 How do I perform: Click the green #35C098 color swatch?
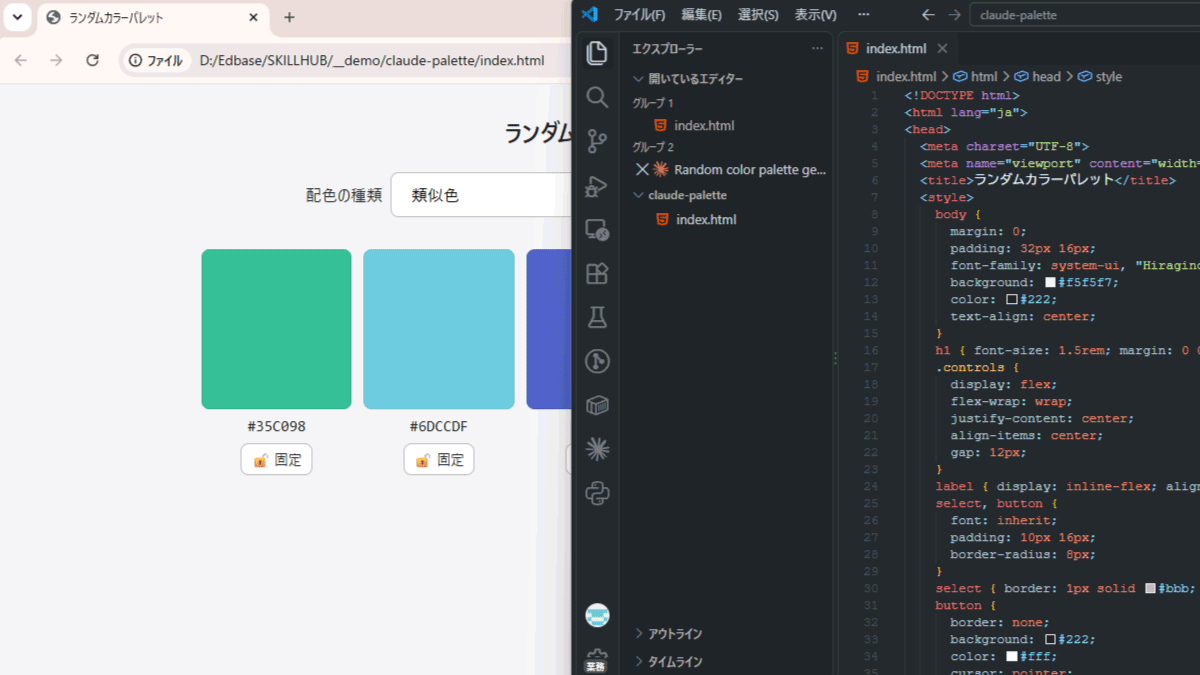pyautogui.click(x=276, y=329)
